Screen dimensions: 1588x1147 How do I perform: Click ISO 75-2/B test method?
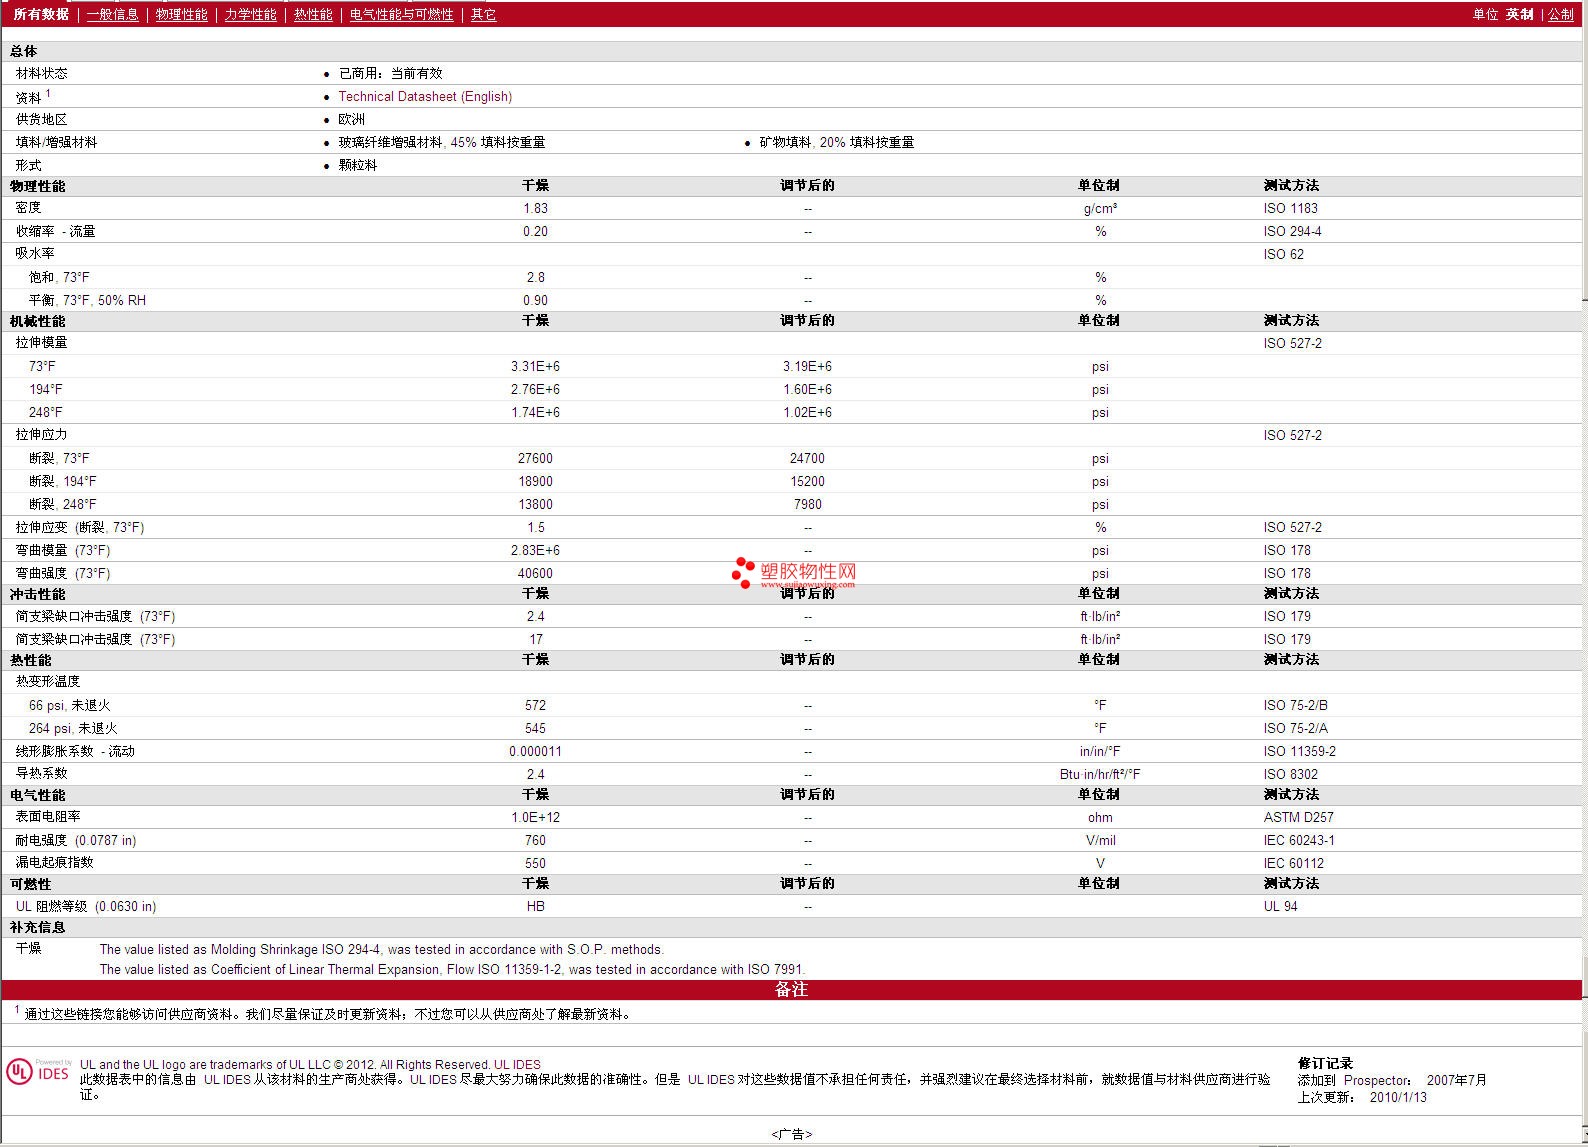(x=1295, y=705)
